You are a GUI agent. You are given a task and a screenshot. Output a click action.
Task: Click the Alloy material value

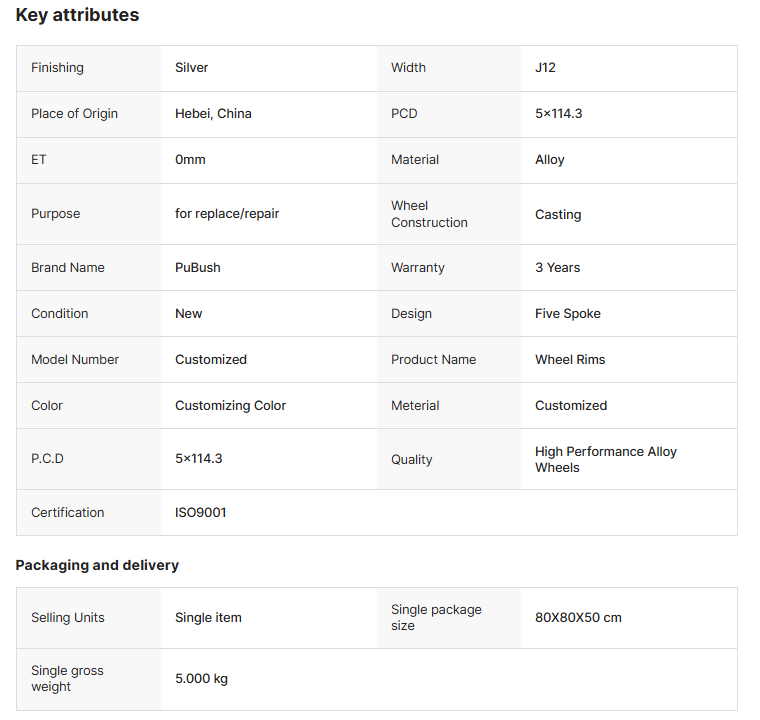[550, 160]
